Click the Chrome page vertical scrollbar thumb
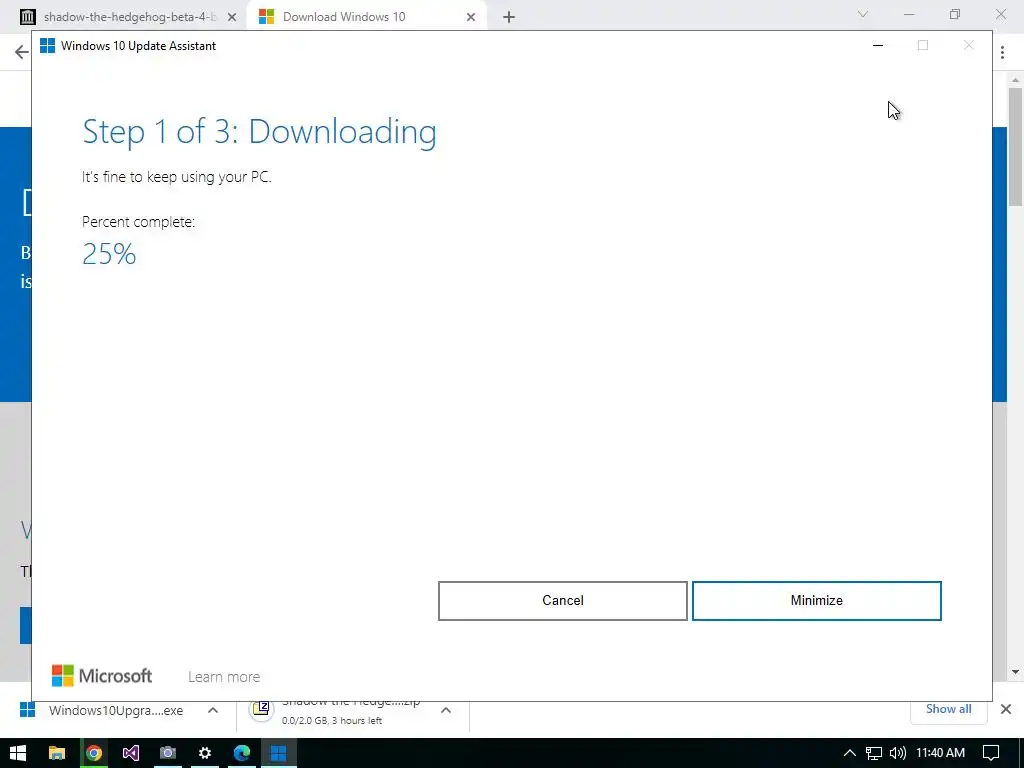This screenshot has width=1024, height=768. coord(1015,147)
